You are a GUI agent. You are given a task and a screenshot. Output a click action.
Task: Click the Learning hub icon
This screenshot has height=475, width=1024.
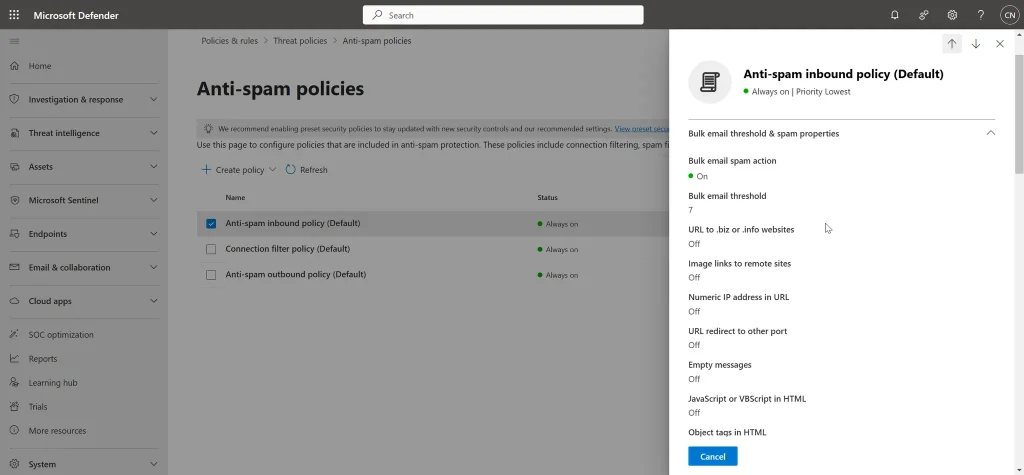(x=14, y=383)
